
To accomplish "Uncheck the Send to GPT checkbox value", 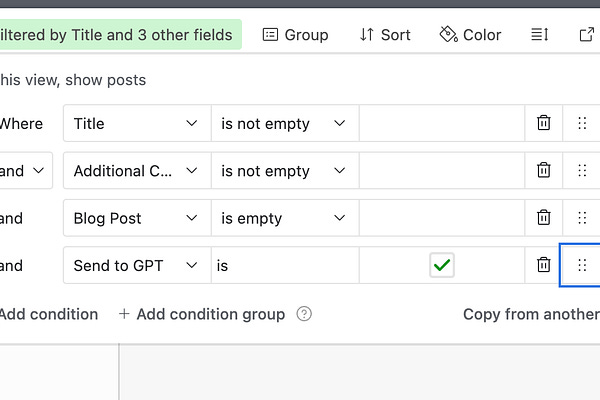I will tap(442, 265).
